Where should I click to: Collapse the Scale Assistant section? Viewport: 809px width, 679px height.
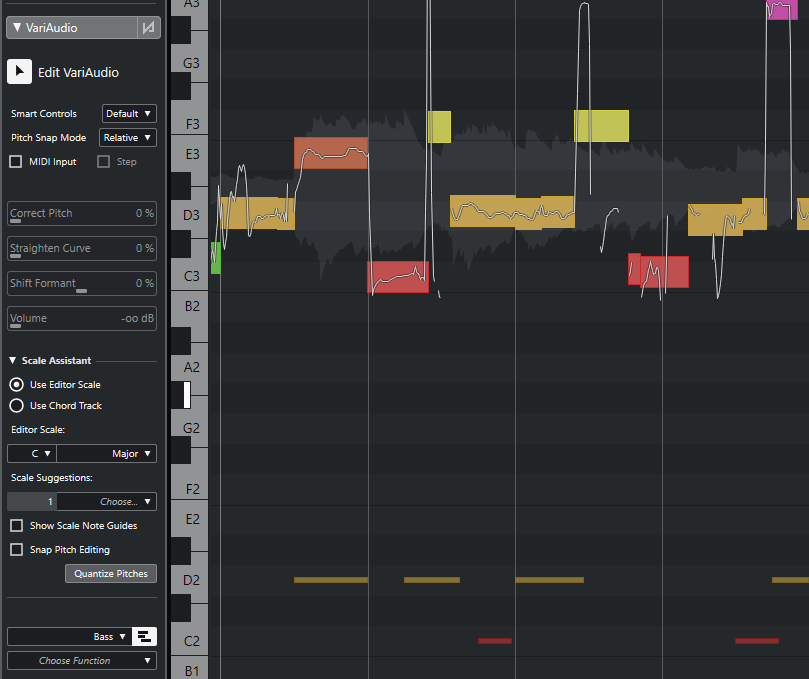(x=12, y=361)
